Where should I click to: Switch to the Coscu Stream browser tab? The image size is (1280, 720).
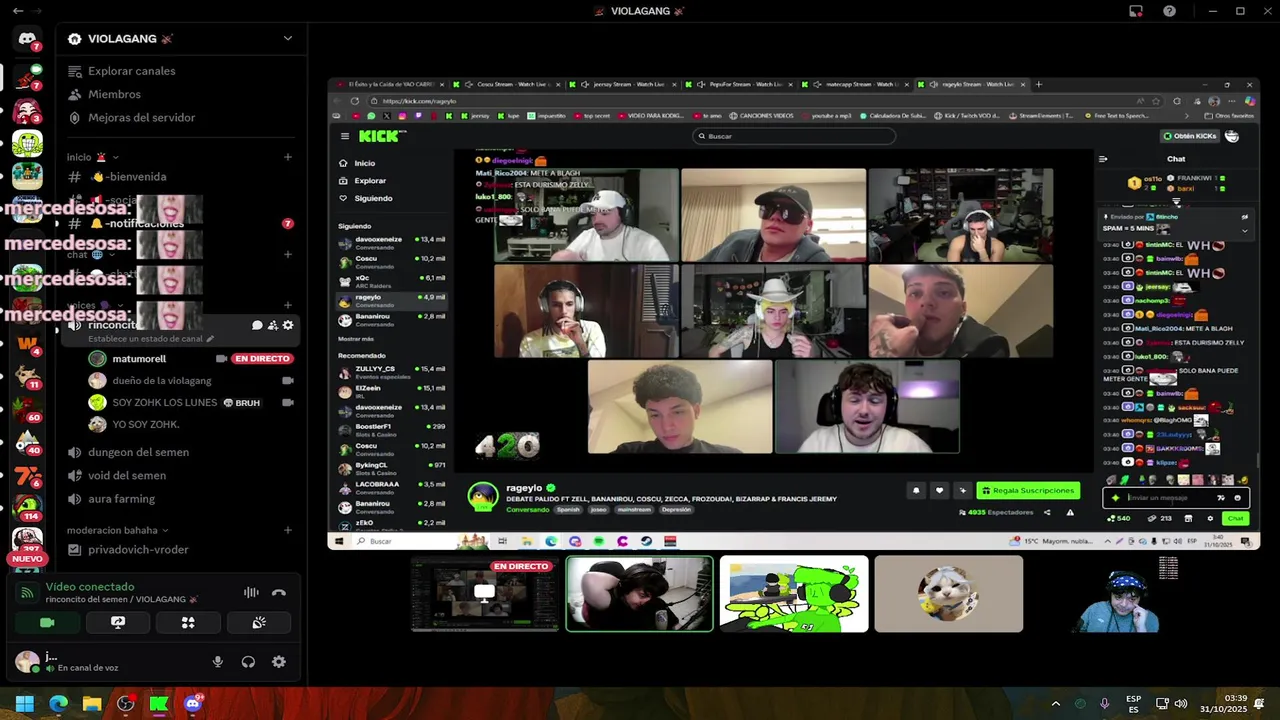(x=506, y=84)
